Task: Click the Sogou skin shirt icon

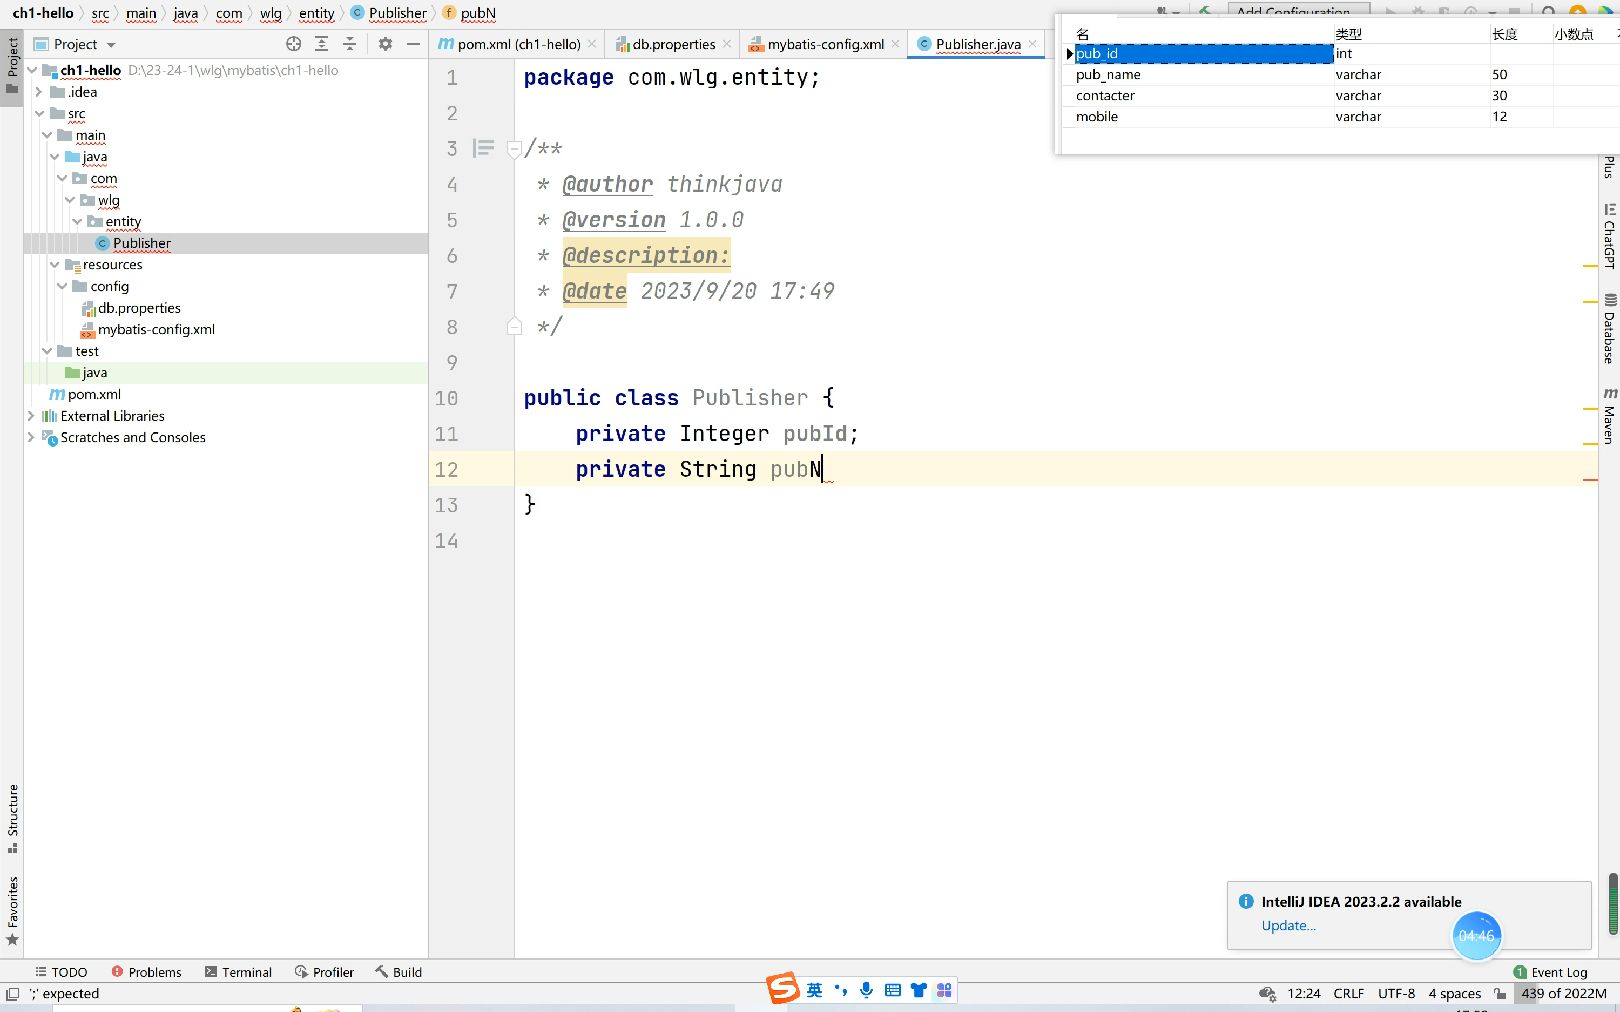Action: click(919, 990)
